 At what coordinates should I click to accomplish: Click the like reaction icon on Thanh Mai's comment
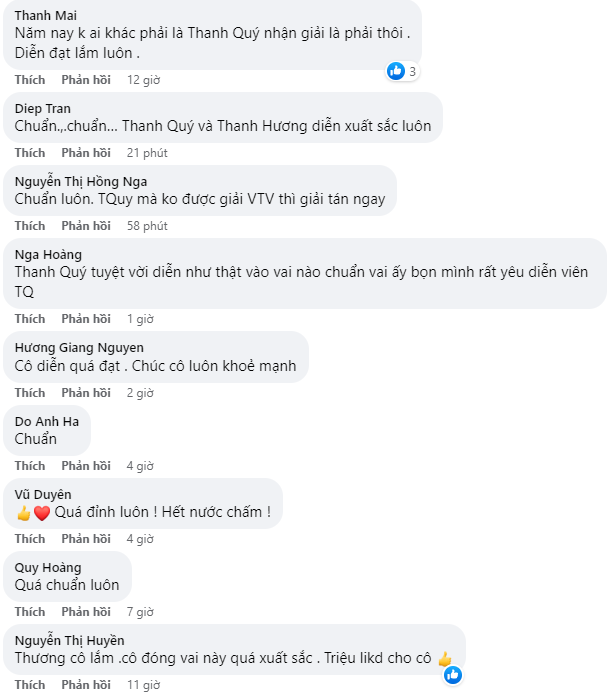[396, 71]
